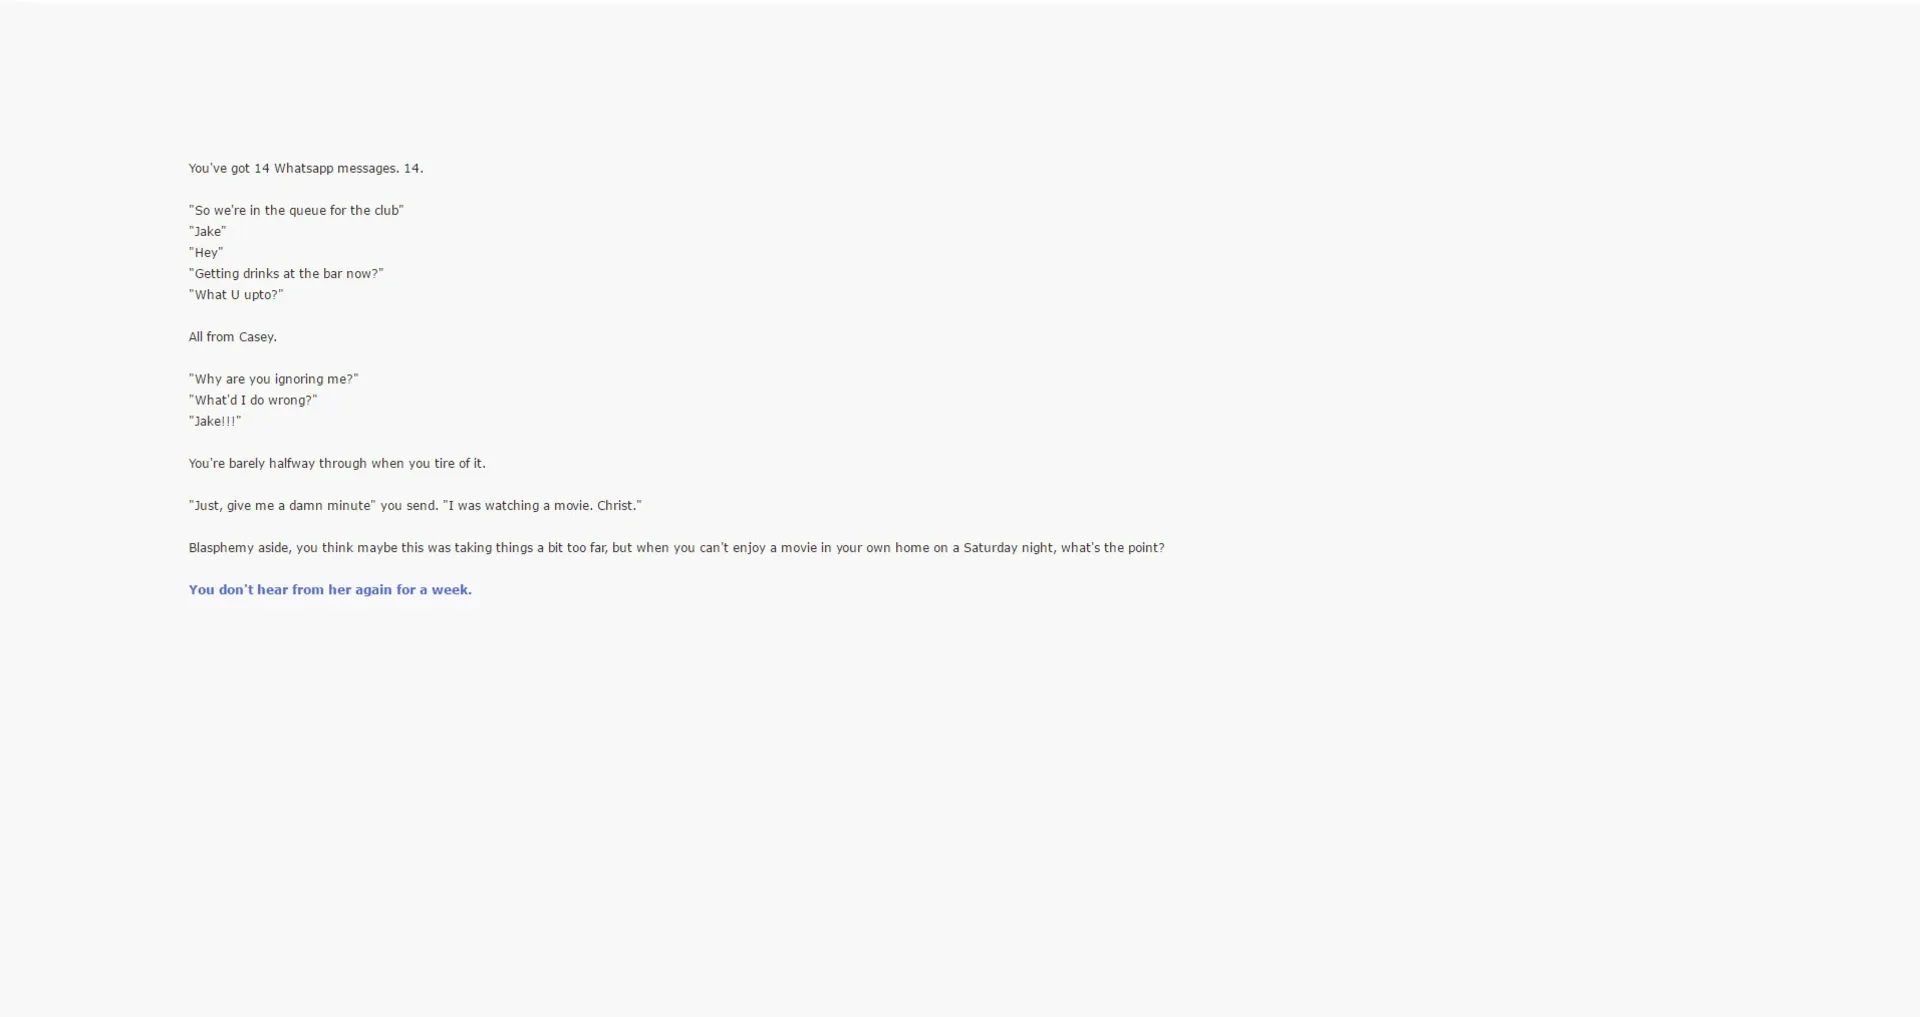Image resolution: width=1920 pixels, height=1017 pixels.
Task: Click "Why are you ignoring me?" text
Action: coord(273,378)
